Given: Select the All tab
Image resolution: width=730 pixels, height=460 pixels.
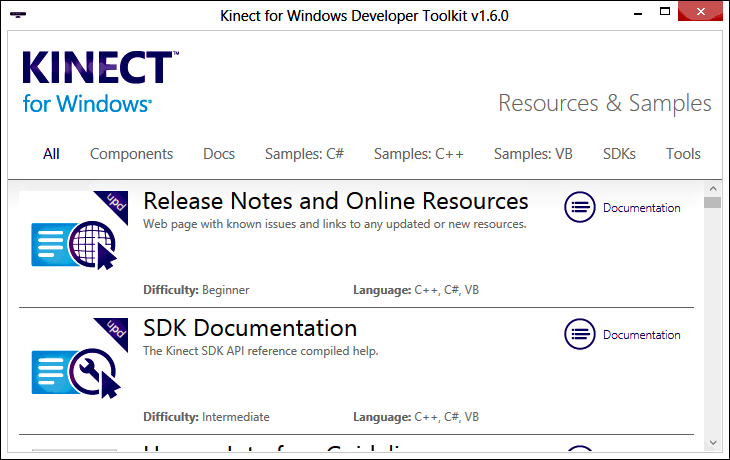Looking at the screenshot, I should (x=51, y=154).
